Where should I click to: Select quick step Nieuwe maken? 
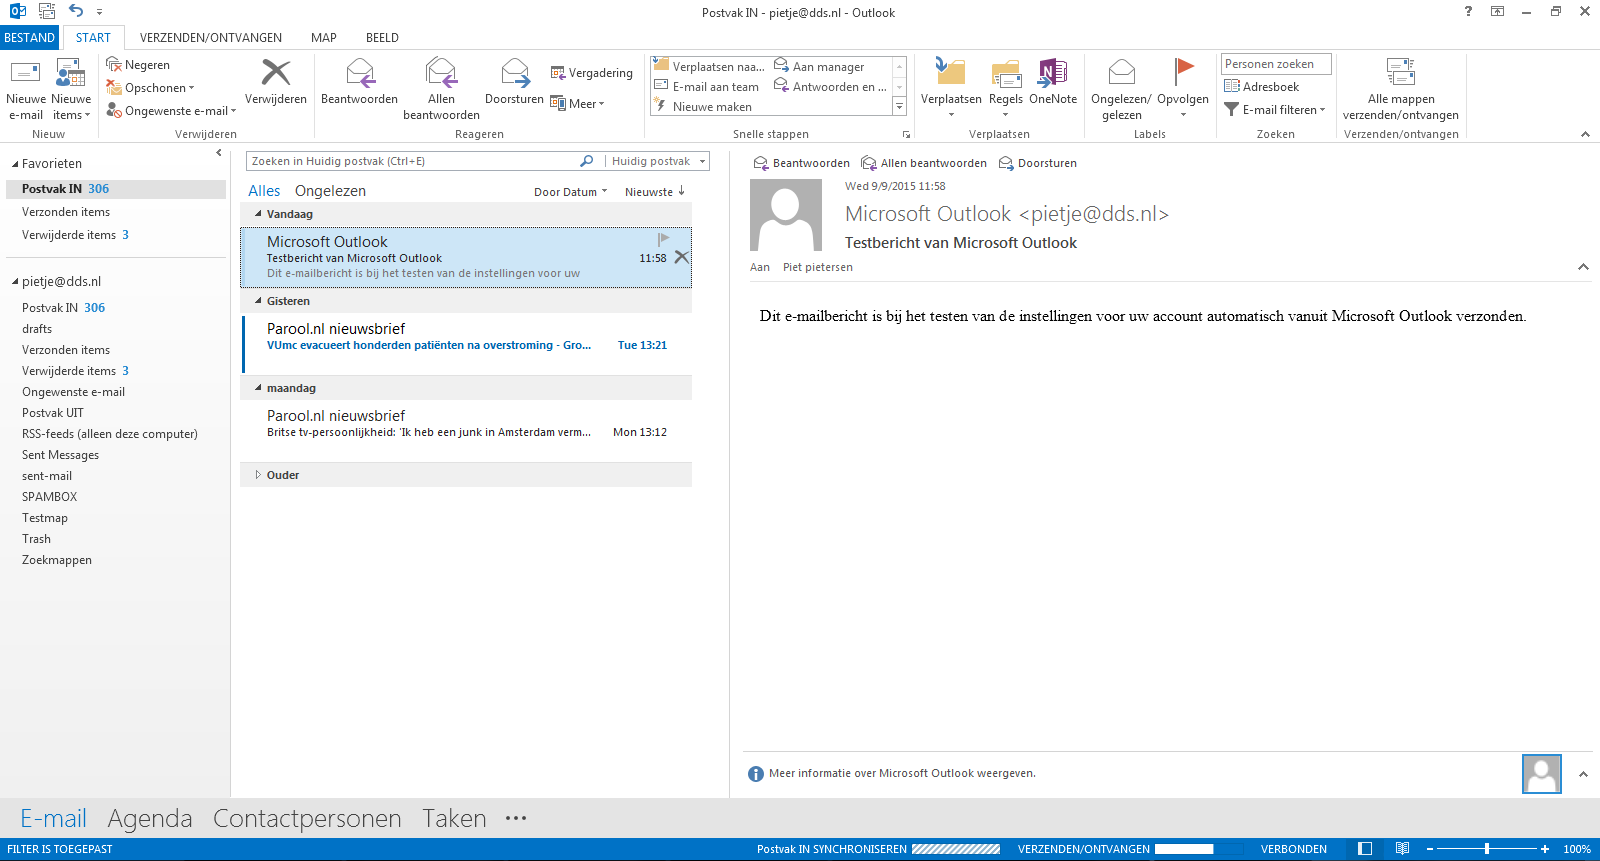pyautogui.click(x=709, y=107)
